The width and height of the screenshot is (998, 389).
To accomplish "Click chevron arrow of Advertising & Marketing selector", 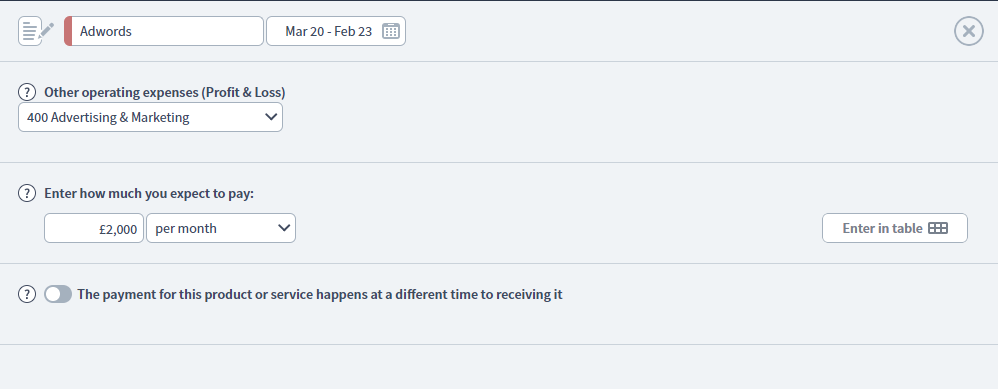I will tap(271, 117).
